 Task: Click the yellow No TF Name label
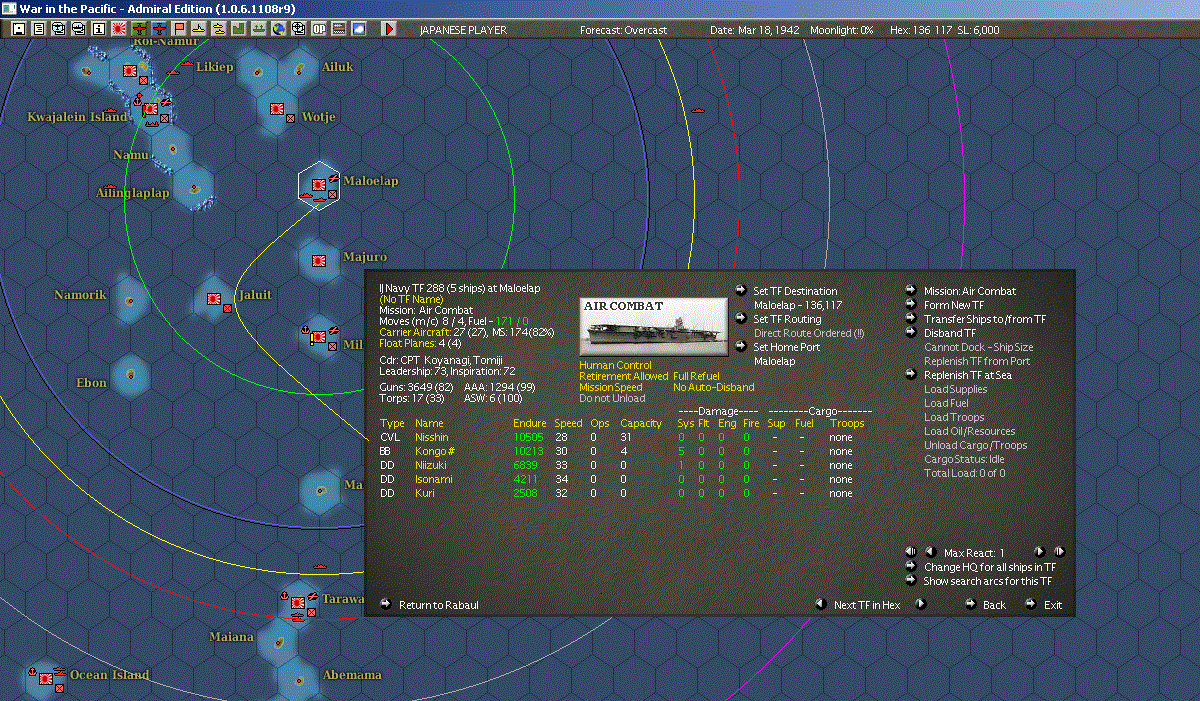[411, 299]
